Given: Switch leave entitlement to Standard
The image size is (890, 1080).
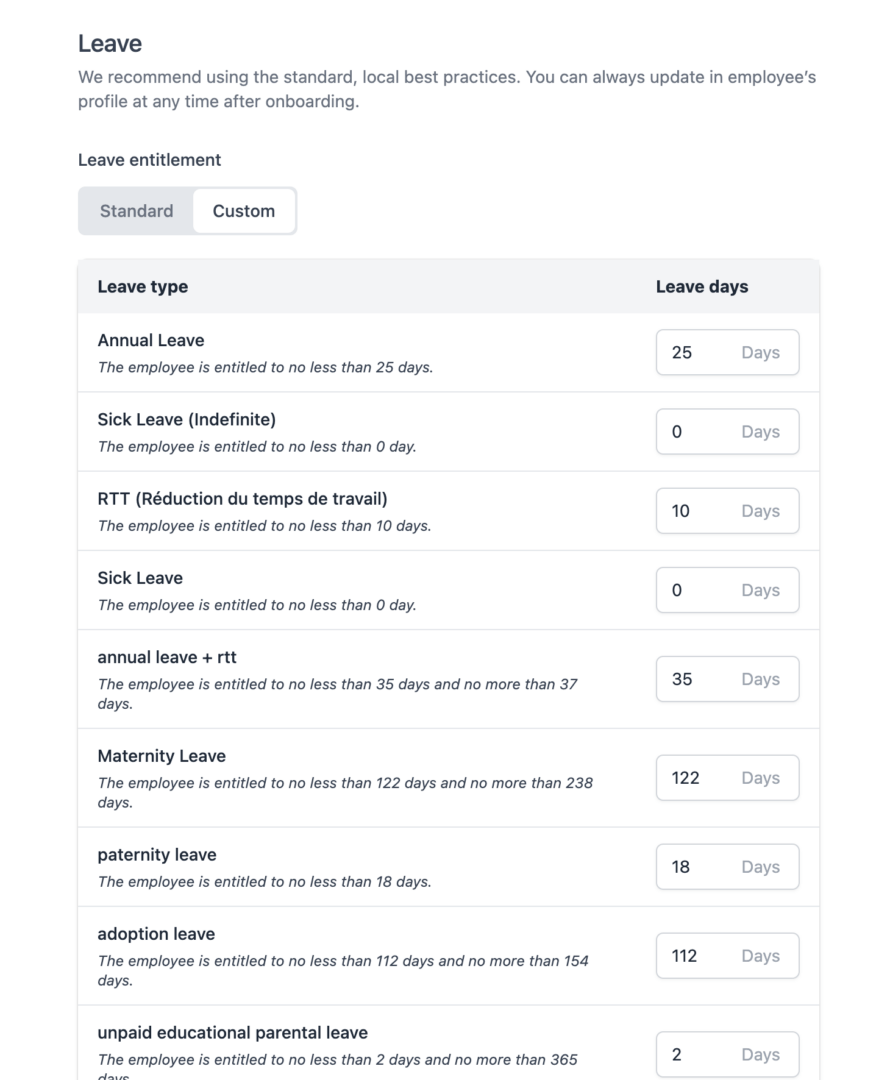Looking at the screenshot, I should [x=136, y=211].
